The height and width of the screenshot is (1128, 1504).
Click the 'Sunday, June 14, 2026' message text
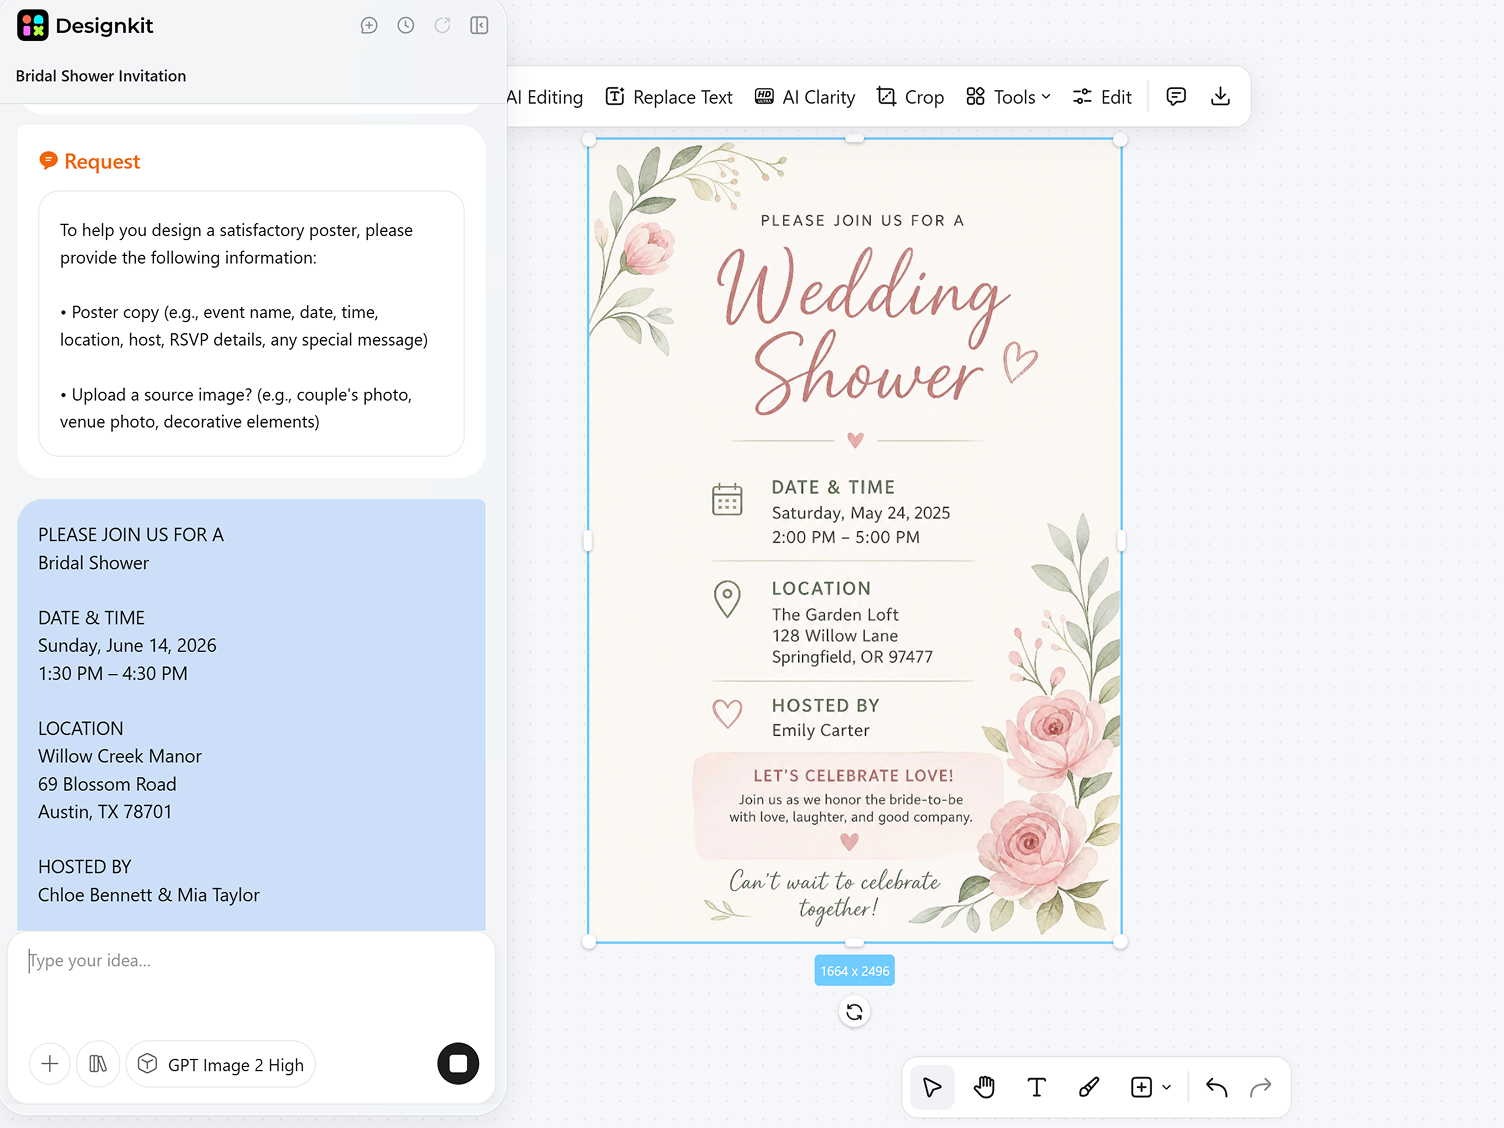(127, 645)
